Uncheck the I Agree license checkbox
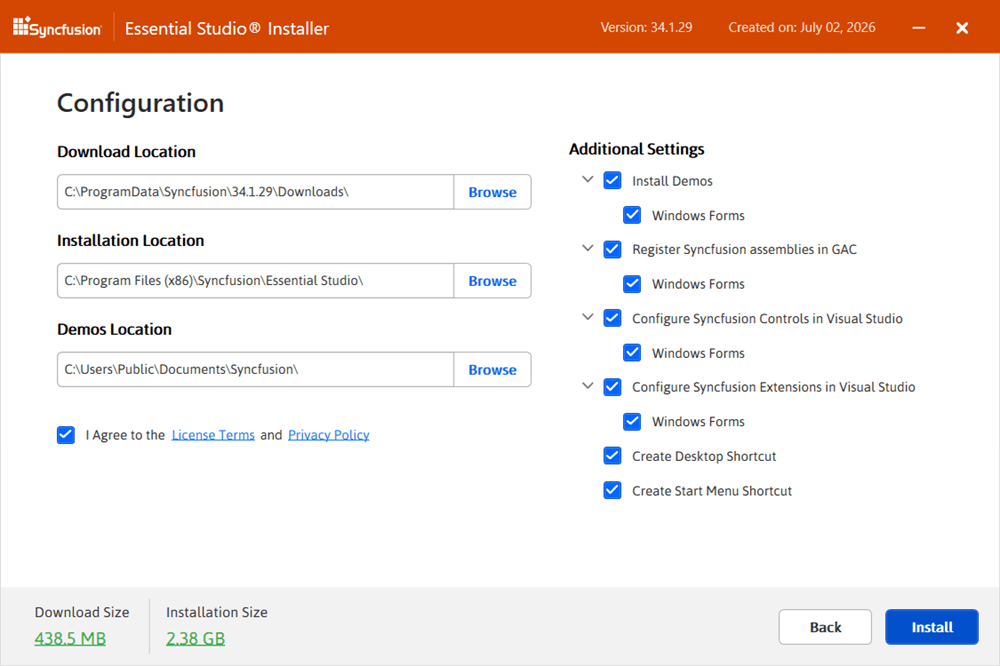 [66, 435]
